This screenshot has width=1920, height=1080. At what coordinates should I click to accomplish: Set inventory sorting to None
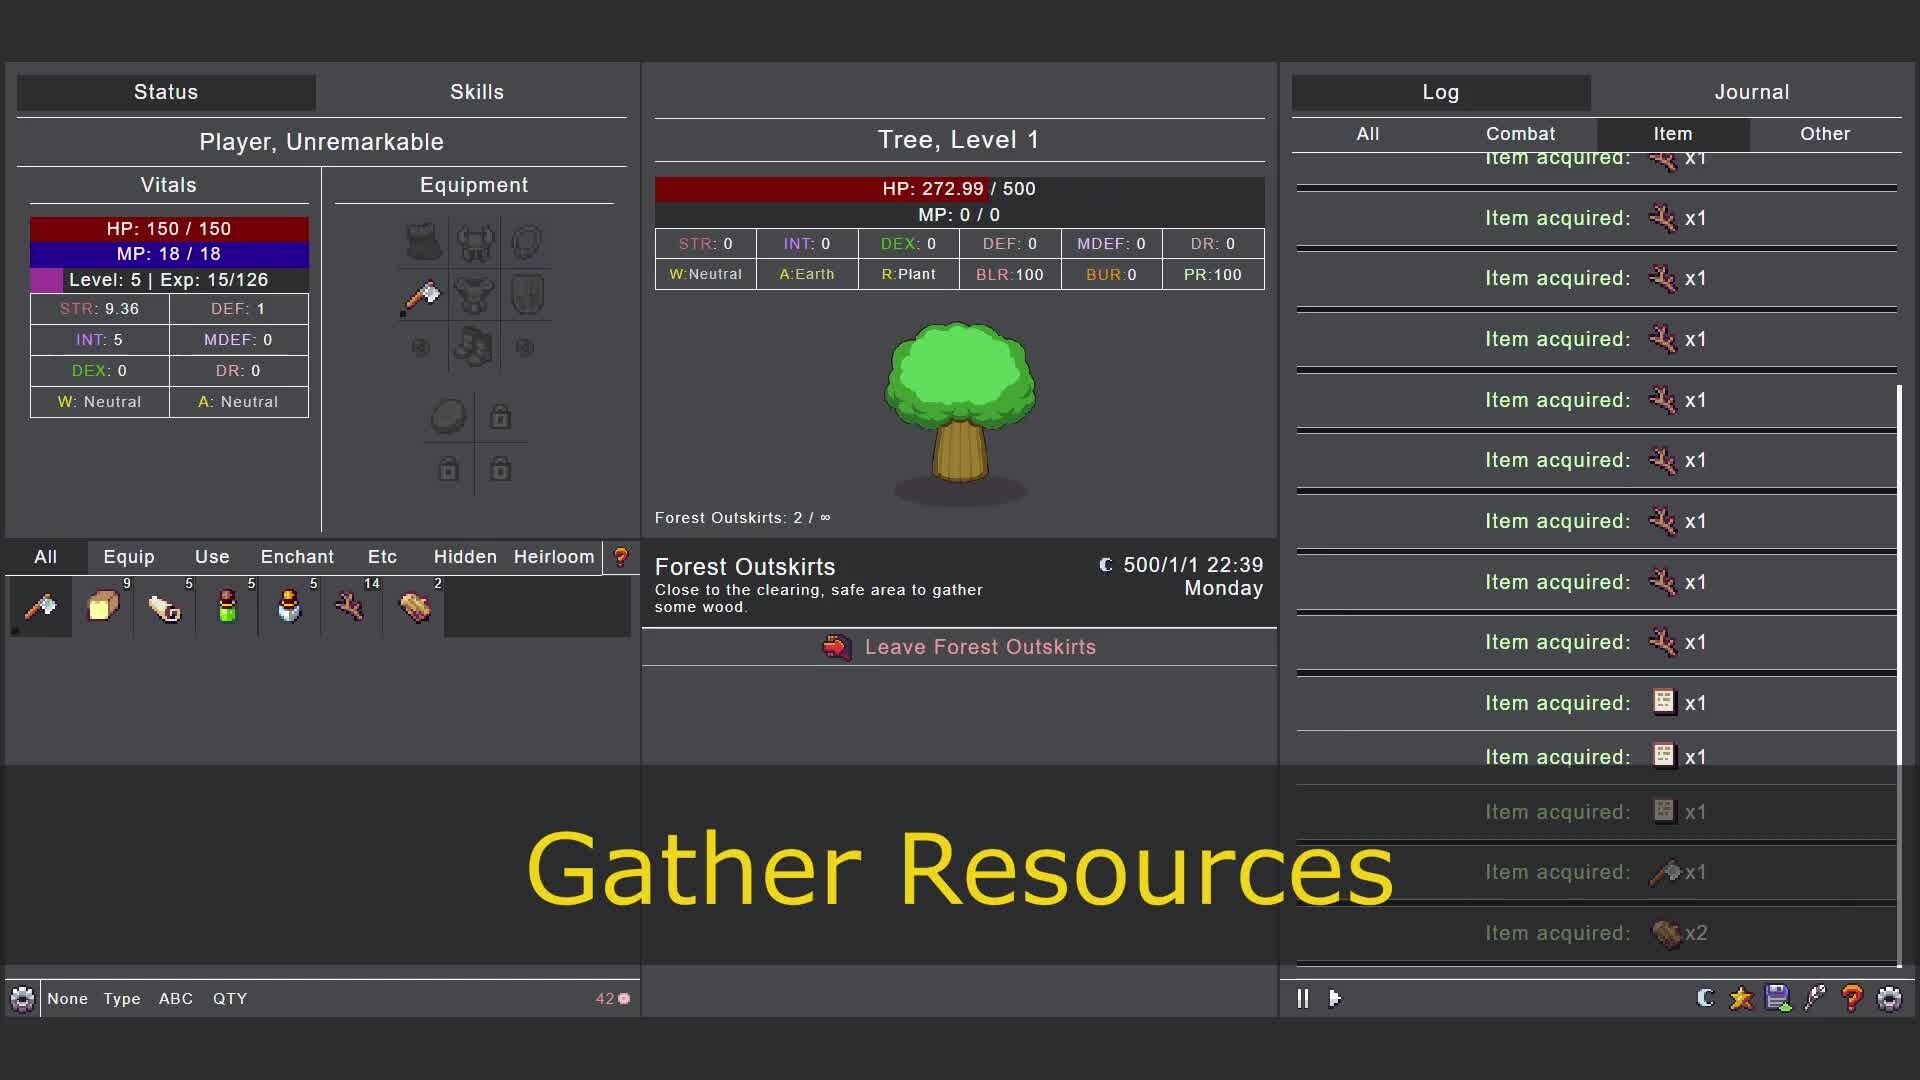click(67, 999)
